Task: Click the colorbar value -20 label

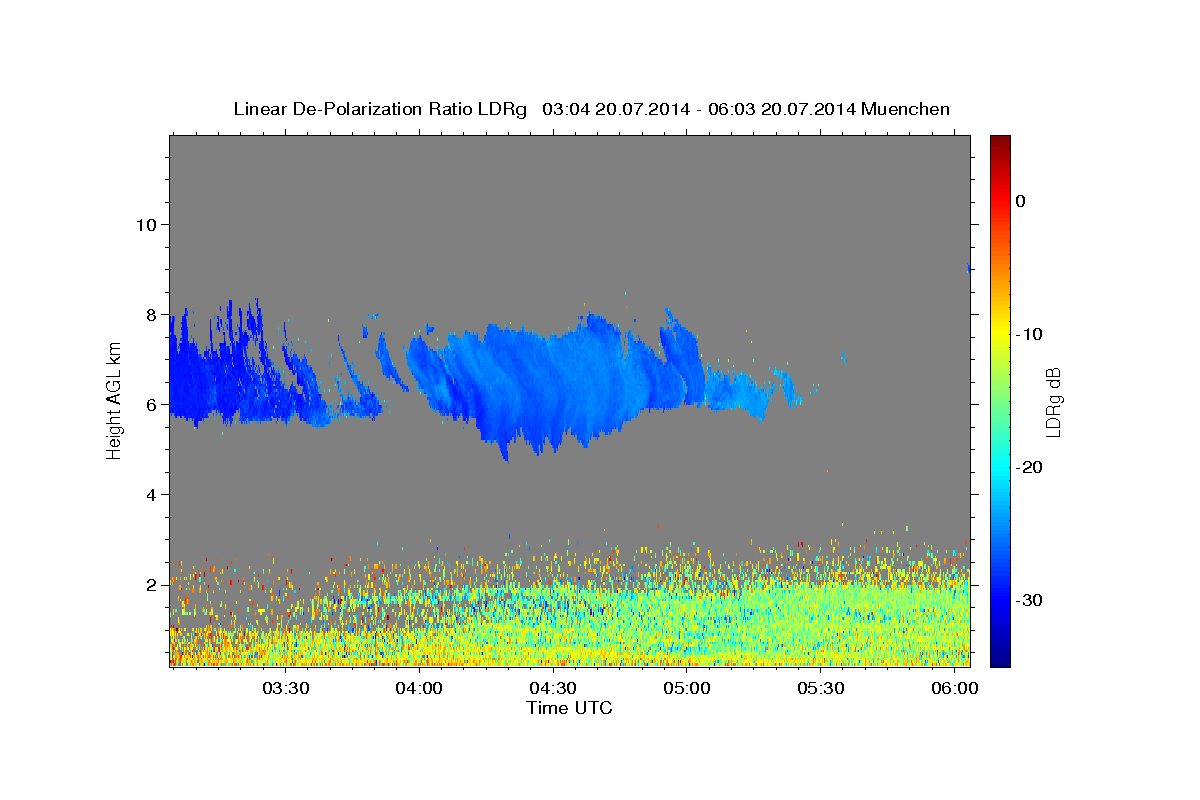Action: 1031,467
